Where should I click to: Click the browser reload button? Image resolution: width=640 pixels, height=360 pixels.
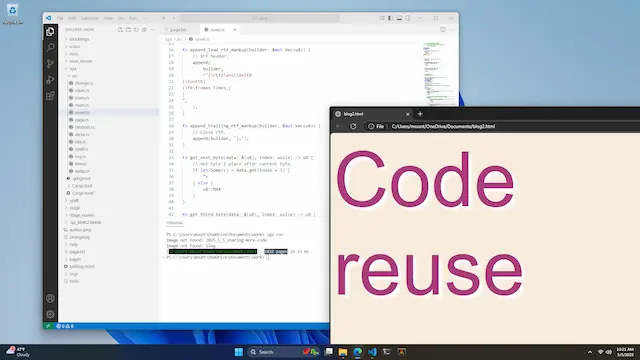tap(353, 127)
